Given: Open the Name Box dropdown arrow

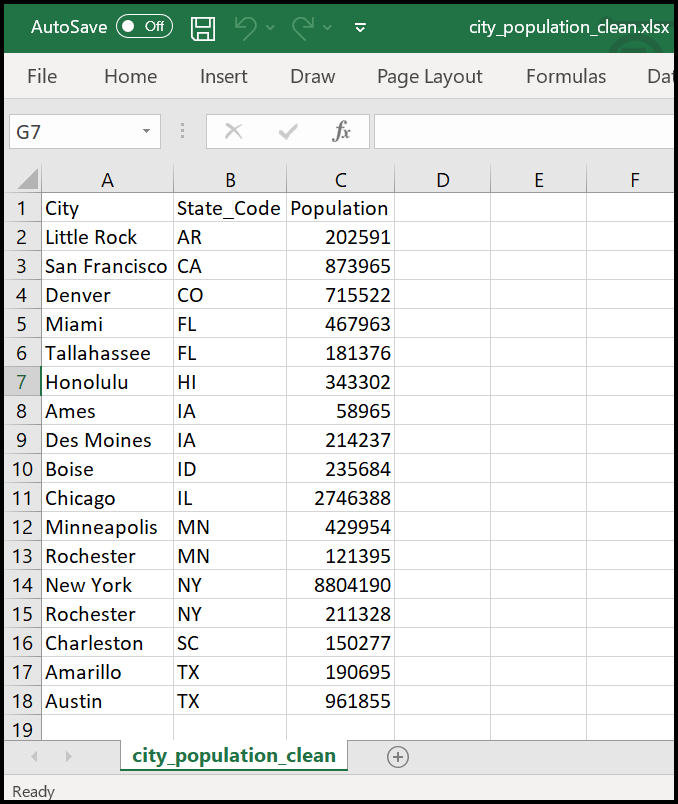Looking at the screenshot, I should [x=147, y=131].
